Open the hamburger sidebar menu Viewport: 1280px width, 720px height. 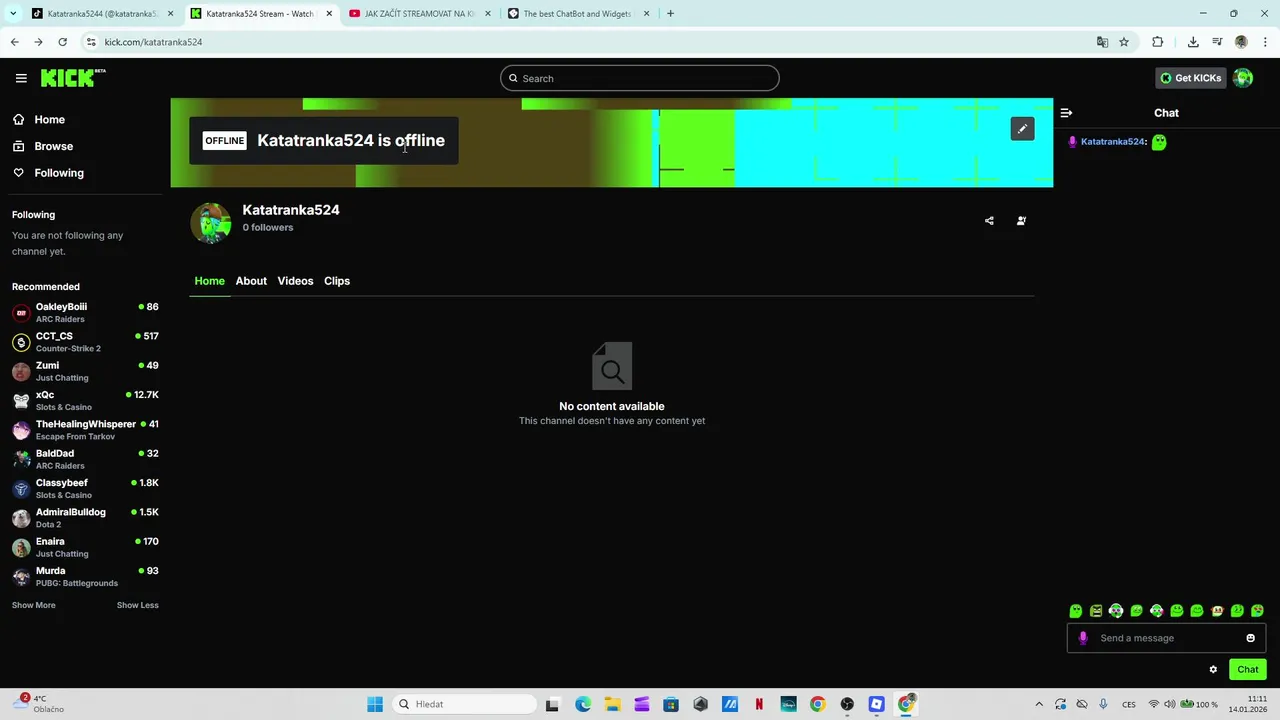pyautogui.click(x=21, y=78)
